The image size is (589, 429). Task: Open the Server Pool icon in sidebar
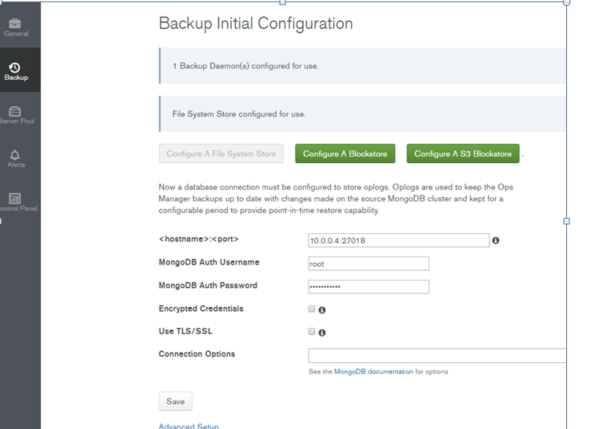[x=15, y=112]
